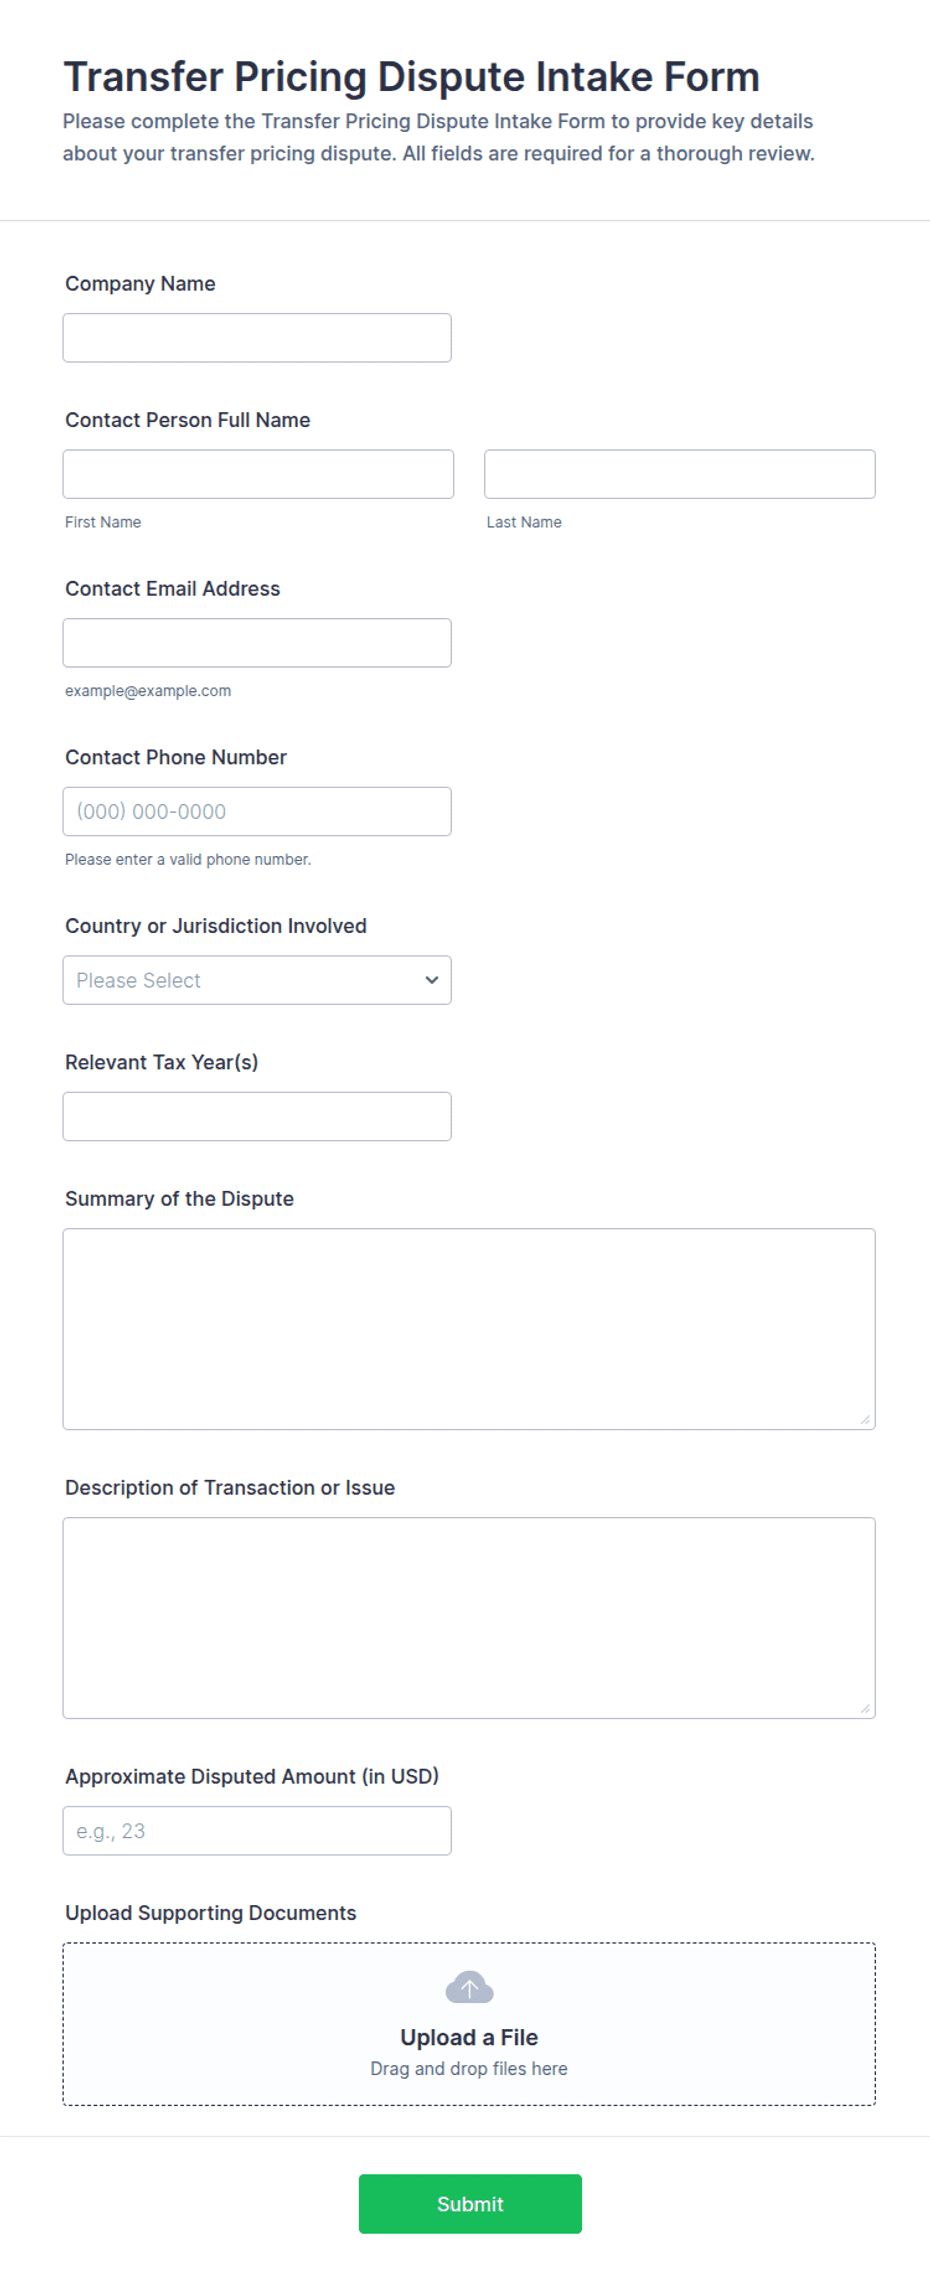The width and height of the screenshot is (930, 2283).
Task: Click the Upload a File text
Action: pyautogui.click(x=469, y=2037)
